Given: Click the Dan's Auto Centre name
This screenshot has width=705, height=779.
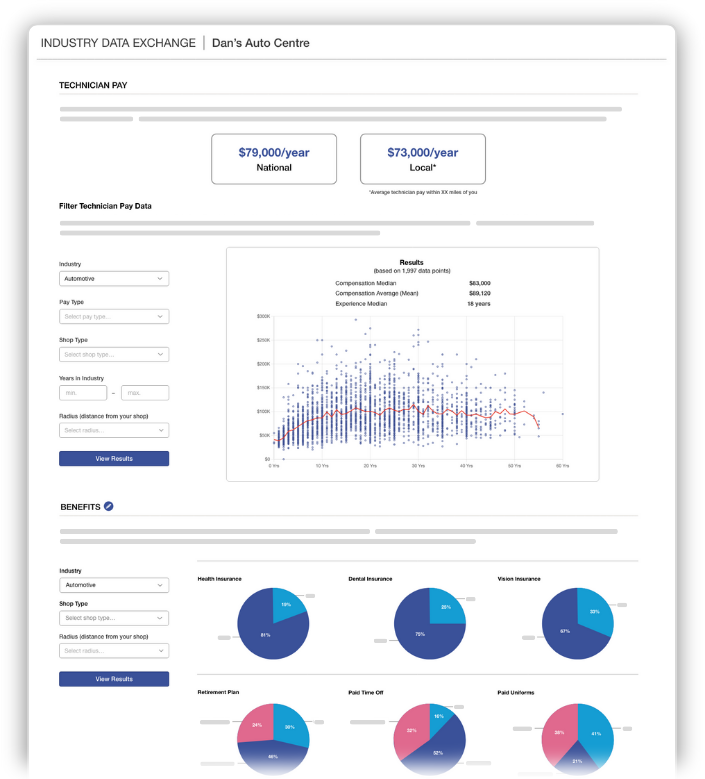Looking at the screenshot, I should coord(261,43).
